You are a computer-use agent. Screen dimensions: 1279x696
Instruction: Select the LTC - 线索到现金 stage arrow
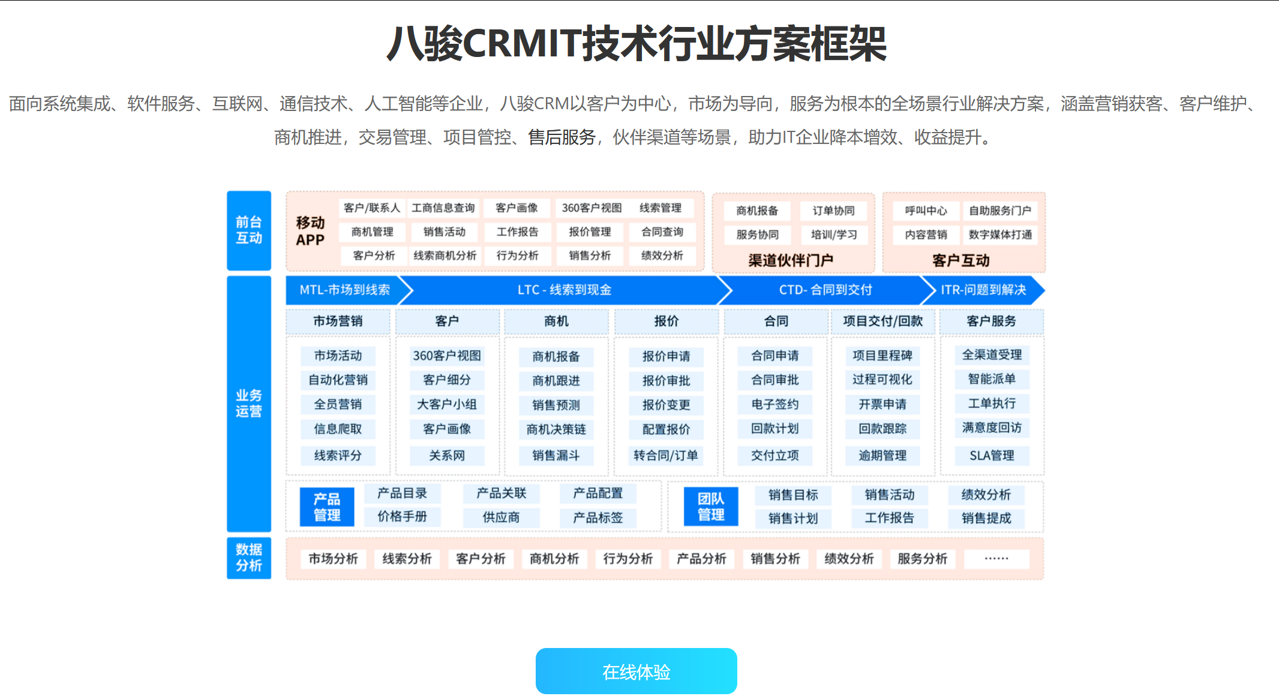click(564, 290)
